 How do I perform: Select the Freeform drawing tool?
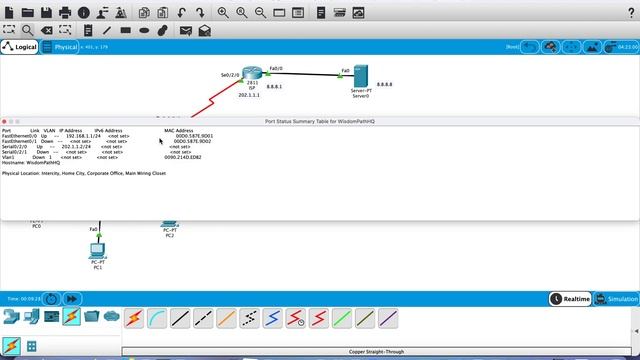tap(162, 30)
